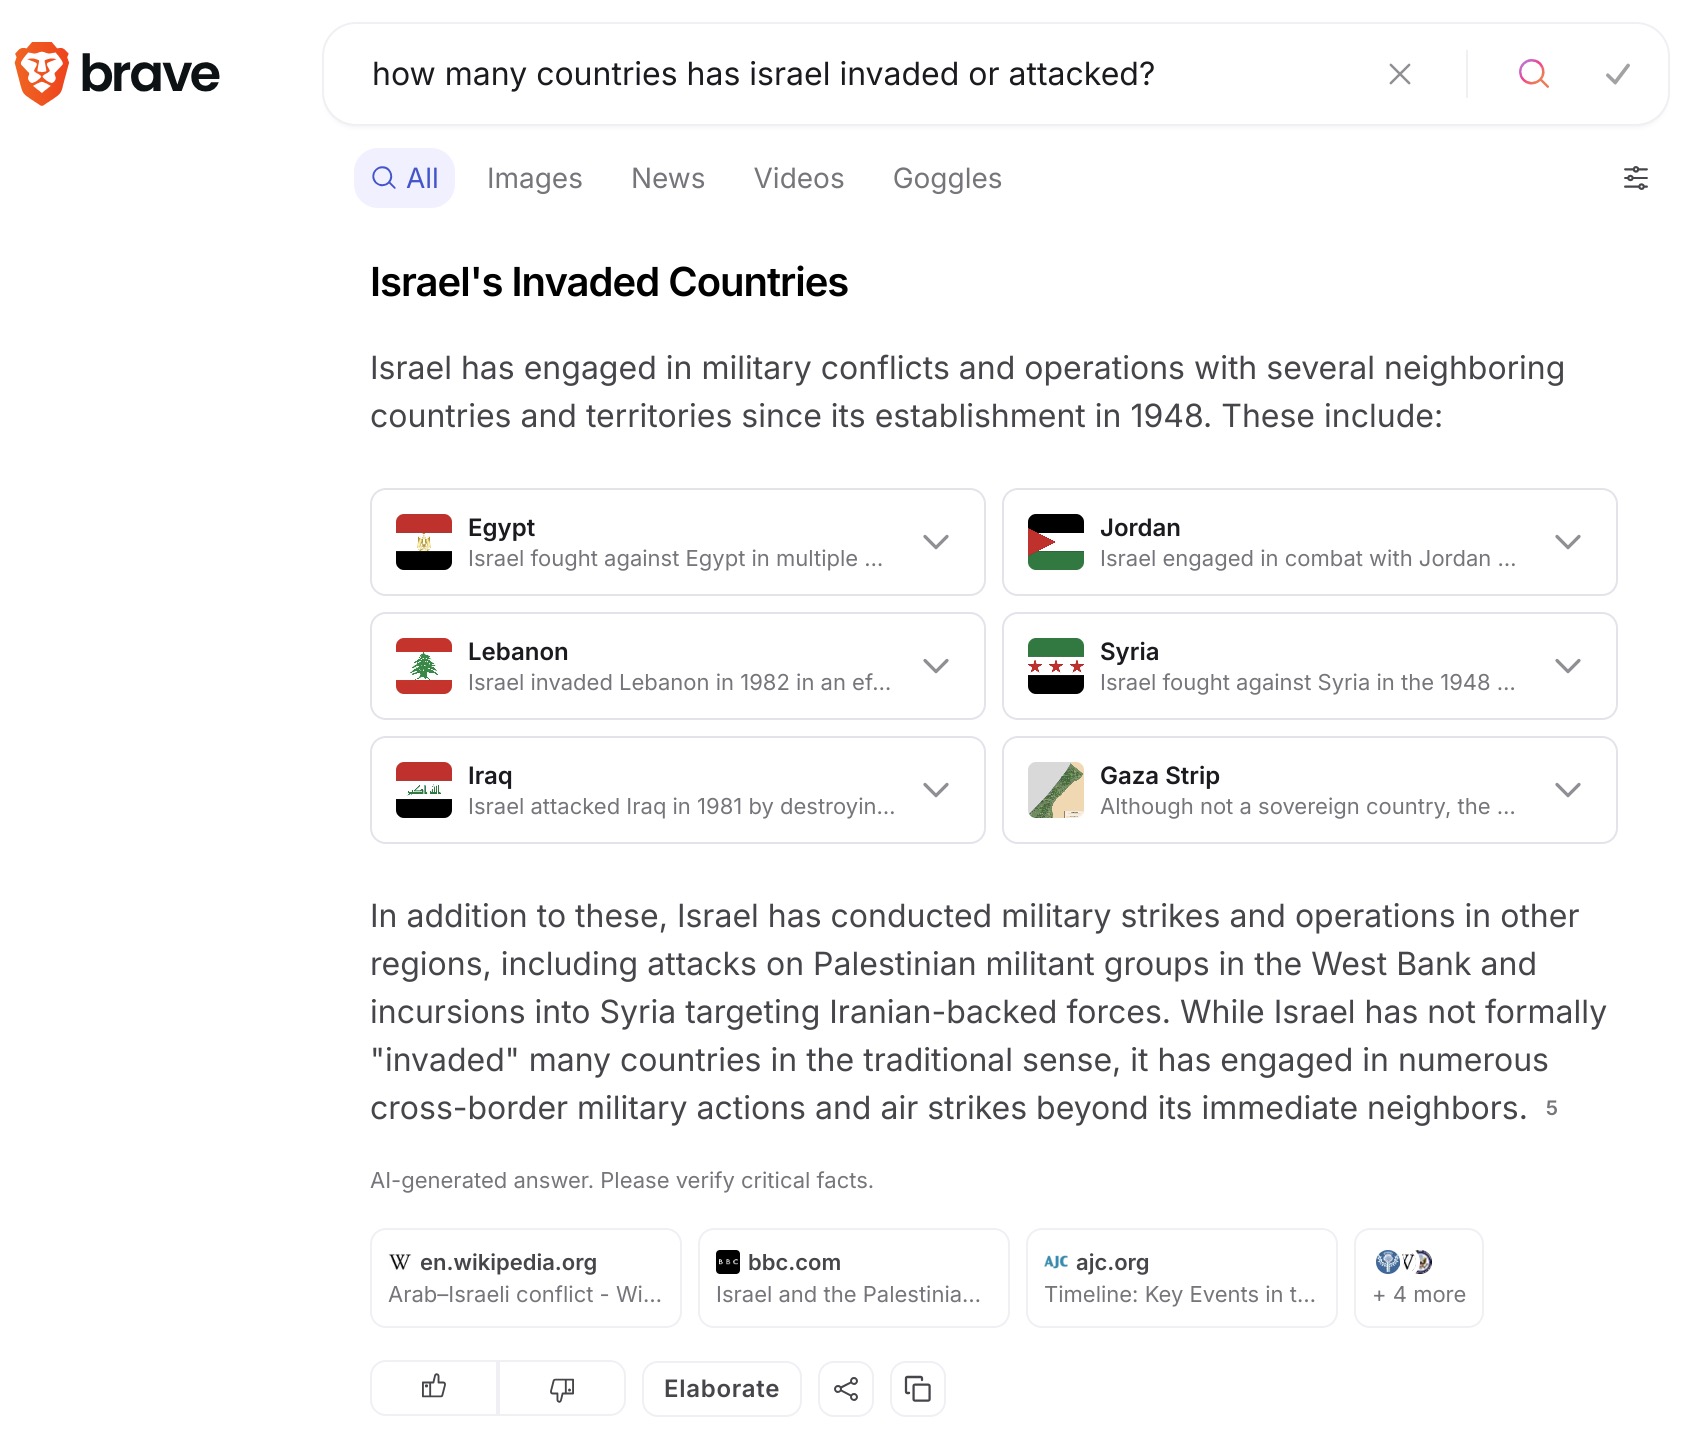Copy the answer to clipboard
This screenshot has width=1682, height=1438.
tap(918, 1388)
